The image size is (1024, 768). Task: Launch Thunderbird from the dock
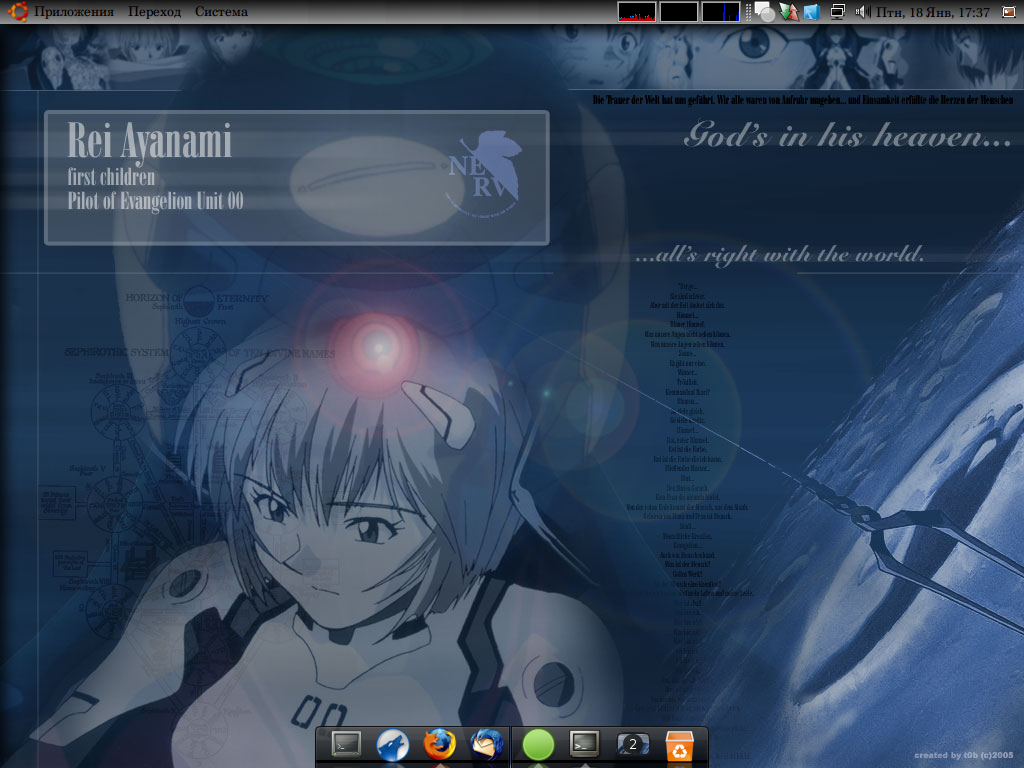487,745
